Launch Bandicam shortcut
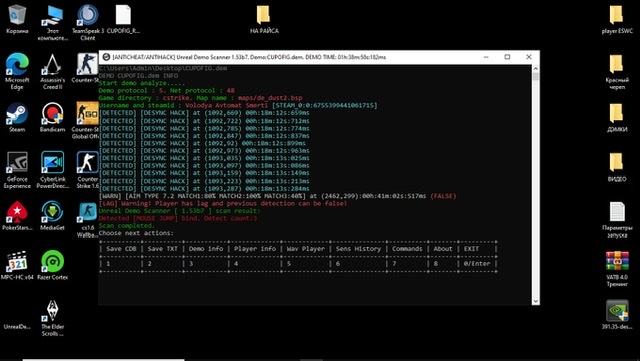640x361 pixels. 52,117
